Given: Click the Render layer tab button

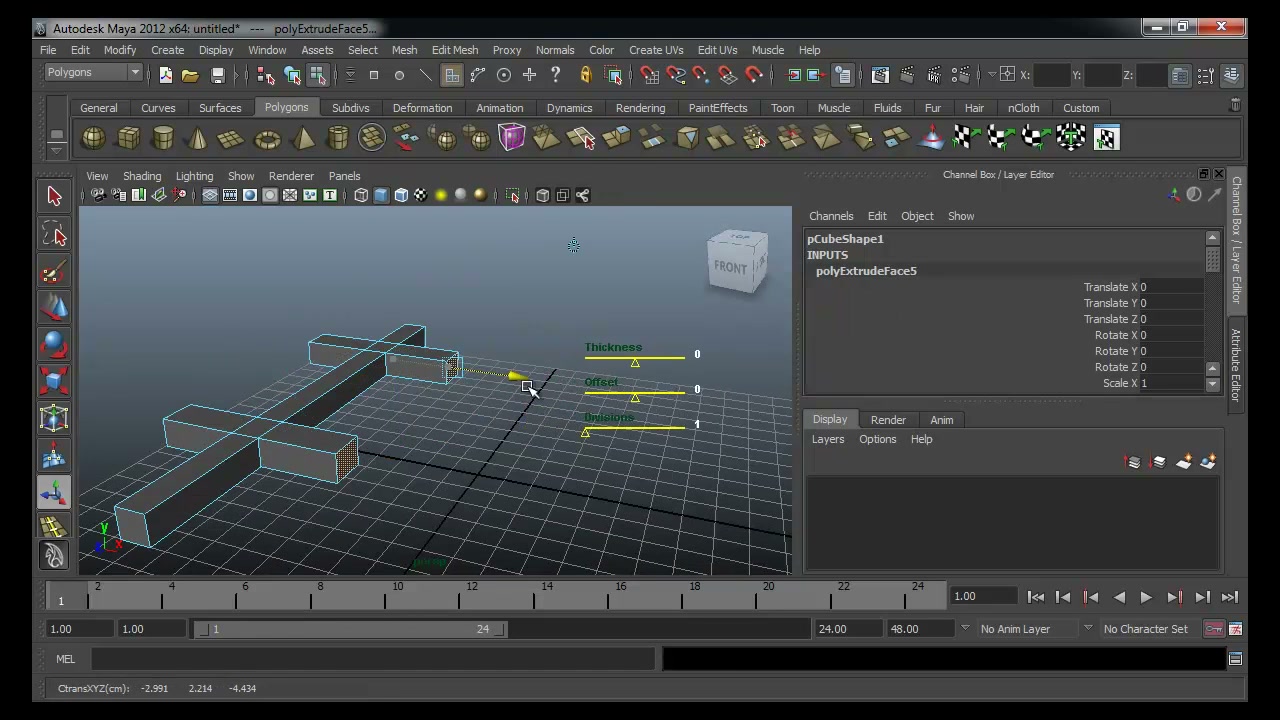Looking at the screenshot, I should coord(888,420).
